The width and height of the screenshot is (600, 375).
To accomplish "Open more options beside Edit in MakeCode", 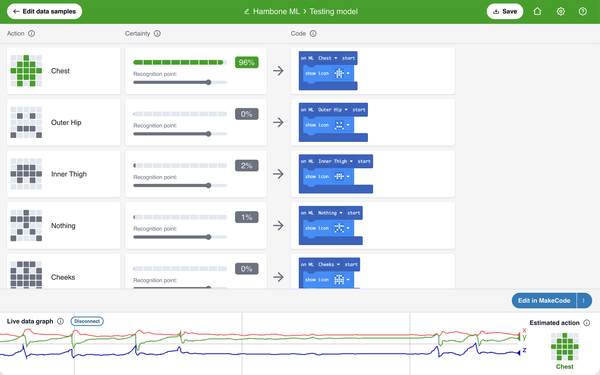I will pos(584,301).
